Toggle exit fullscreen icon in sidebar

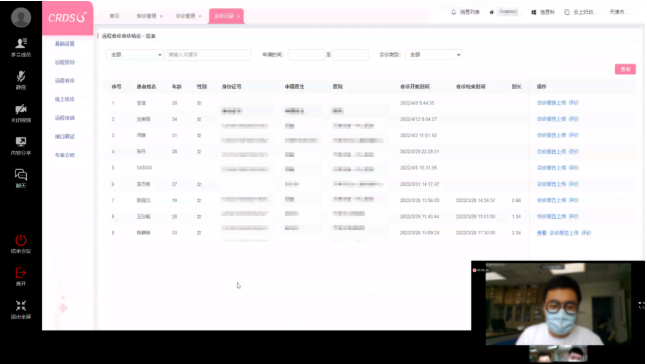click(21, 306)
